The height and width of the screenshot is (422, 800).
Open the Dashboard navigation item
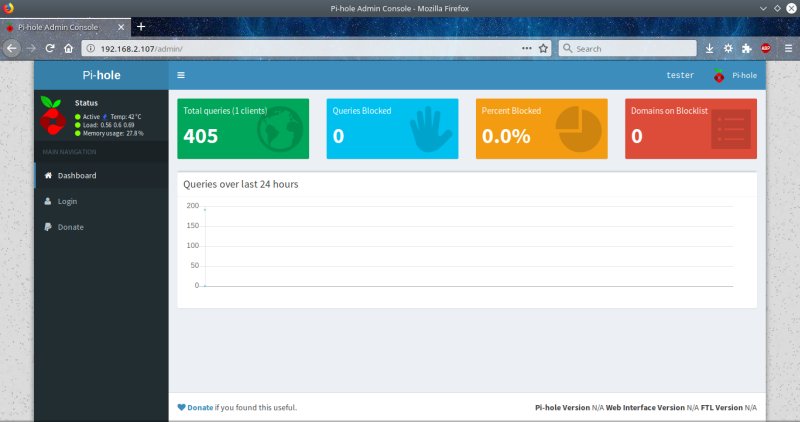coord(76,176)
